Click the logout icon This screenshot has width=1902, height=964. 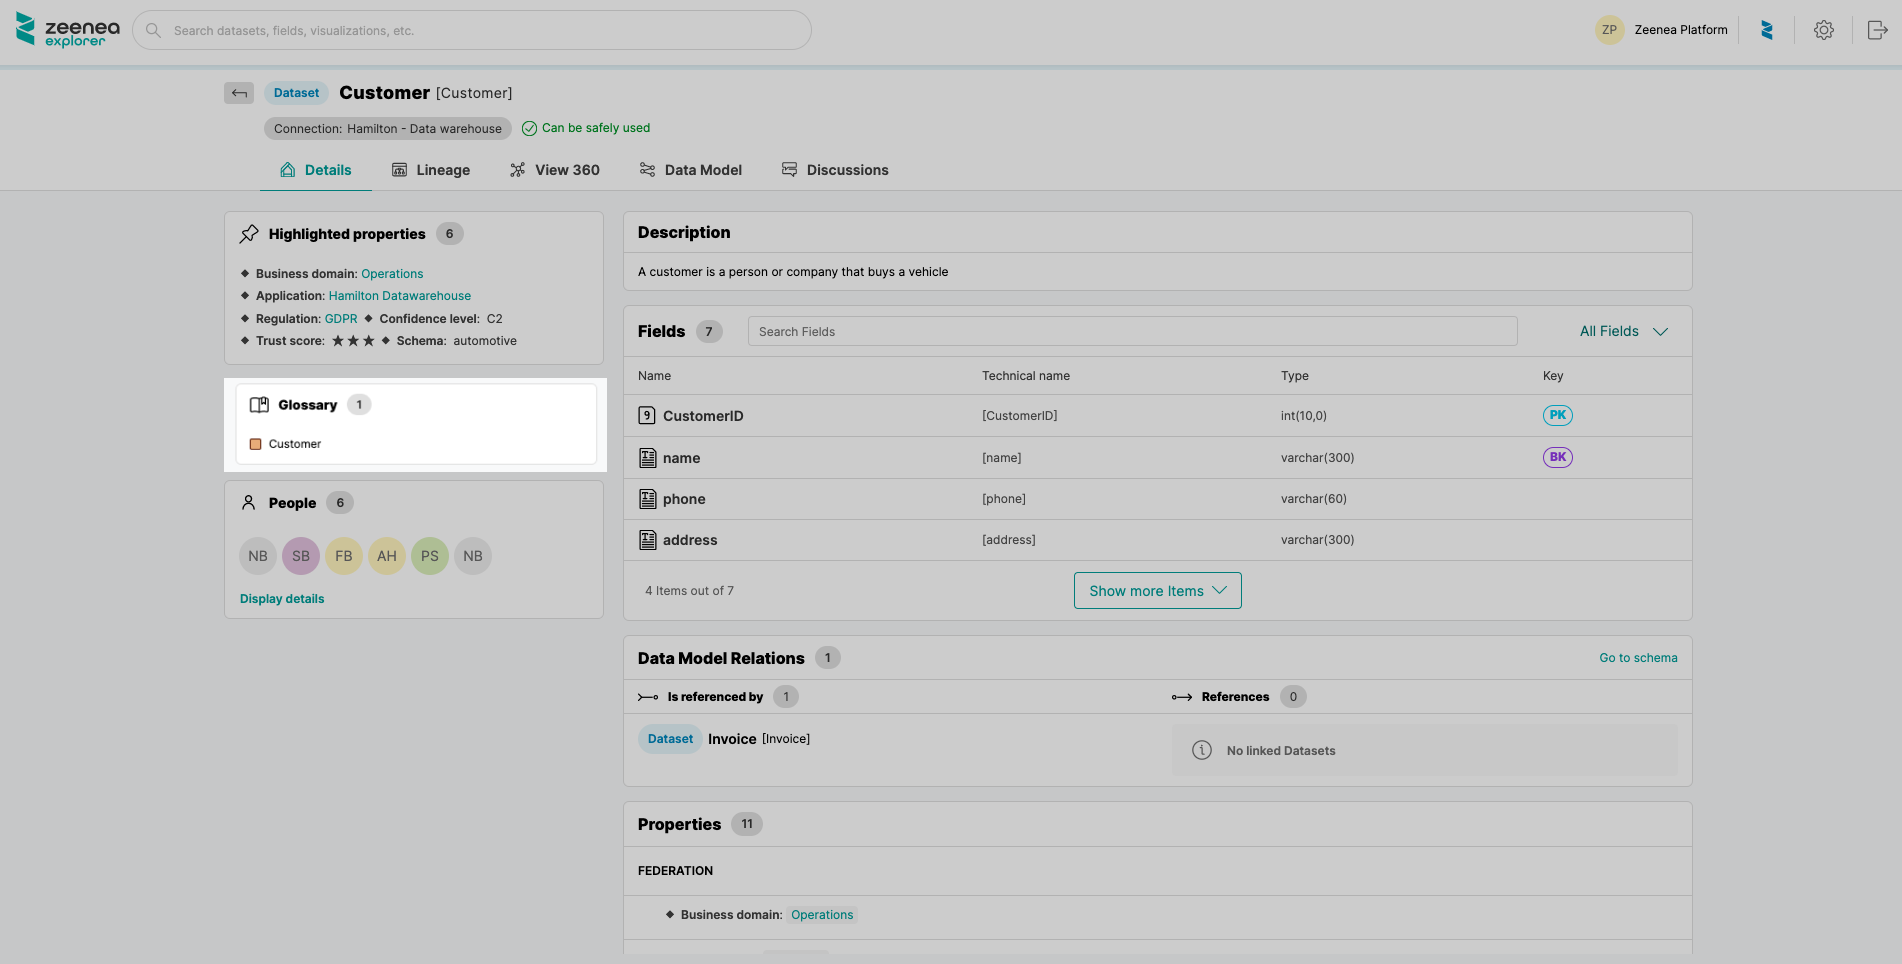coord(1877,30)
